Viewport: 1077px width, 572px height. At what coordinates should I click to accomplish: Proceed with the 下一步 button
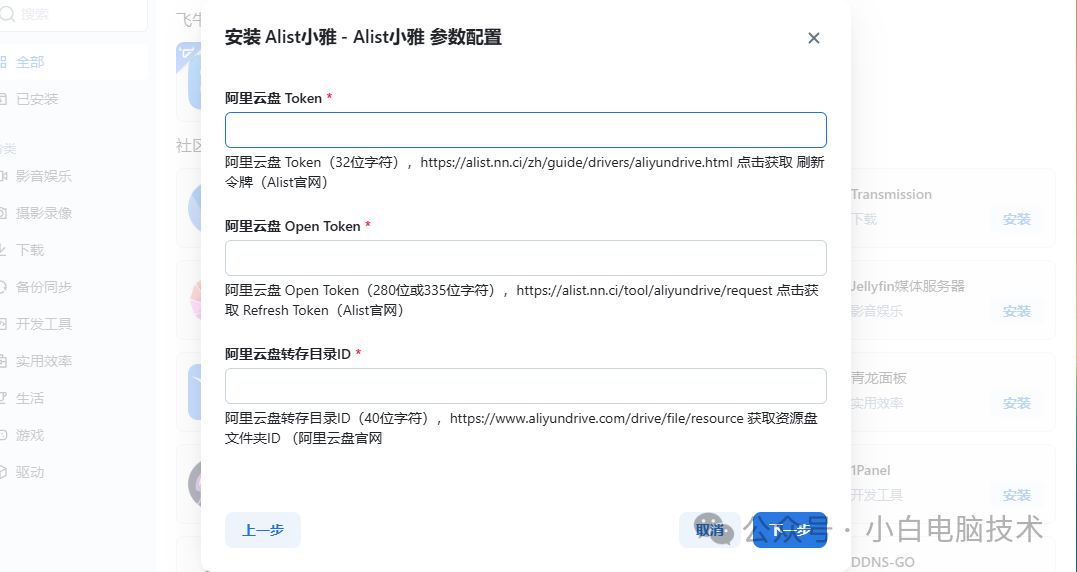pyautogui.click(x=790, y=530)
